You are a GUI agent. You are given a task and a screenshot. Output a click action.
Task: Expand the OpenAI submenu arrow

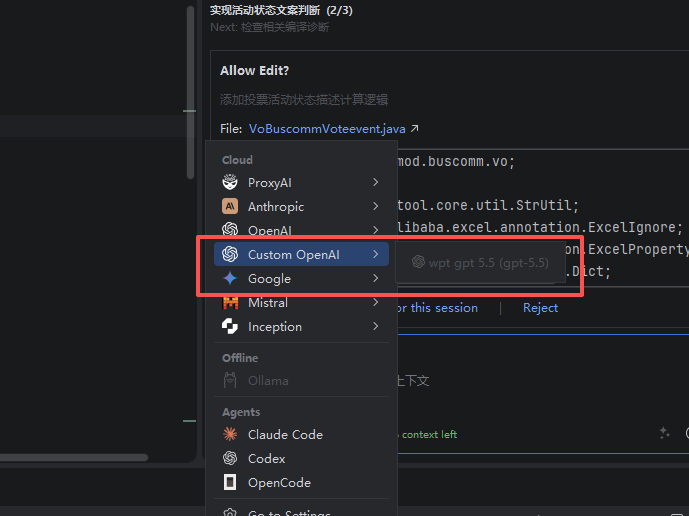point(375,230)
